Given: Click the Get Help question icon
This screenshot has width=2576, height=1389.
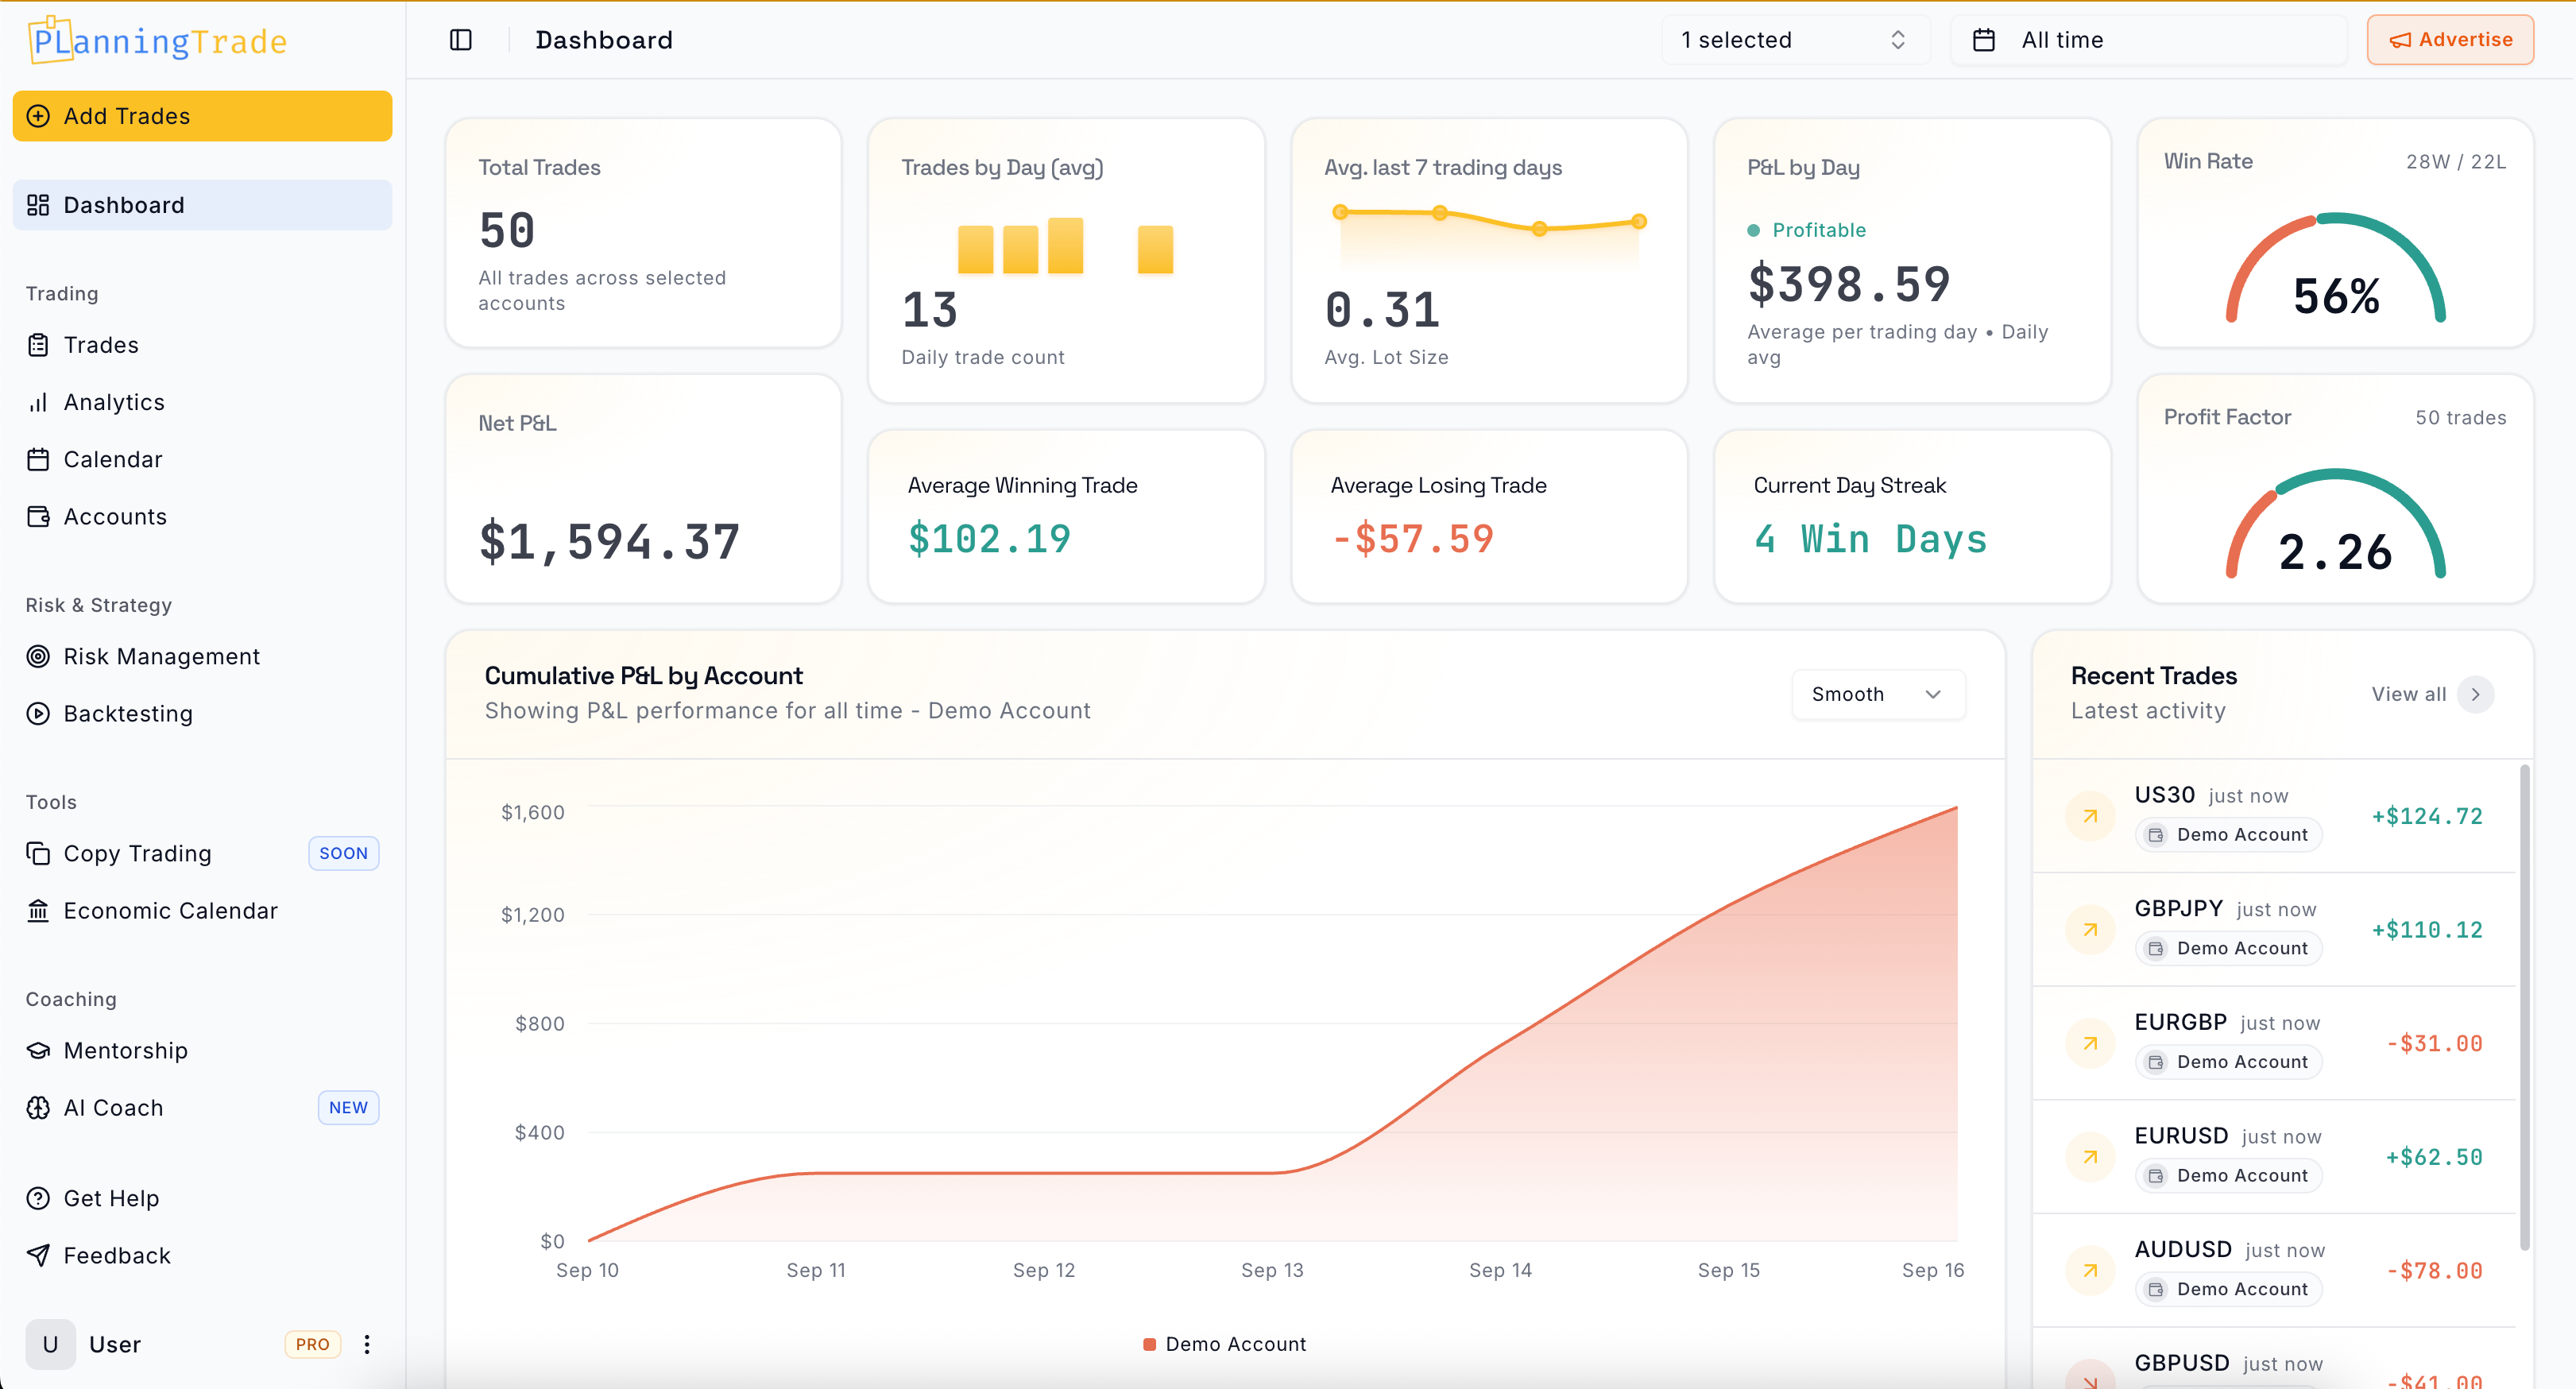Looking at the screenshot, I should [38, 1198].
